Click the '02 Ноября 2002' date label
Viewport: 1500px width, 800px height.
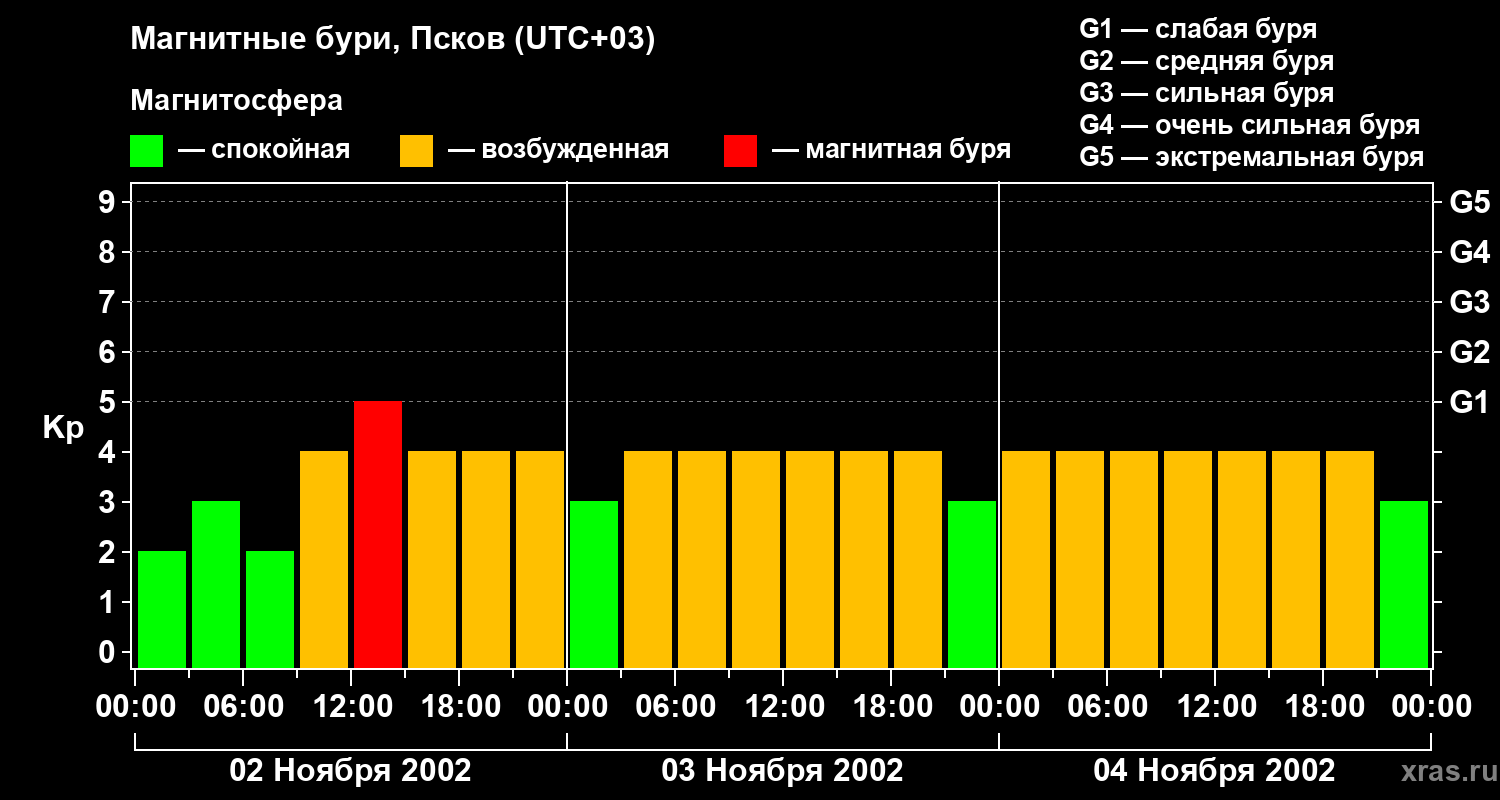click(351, 770)
